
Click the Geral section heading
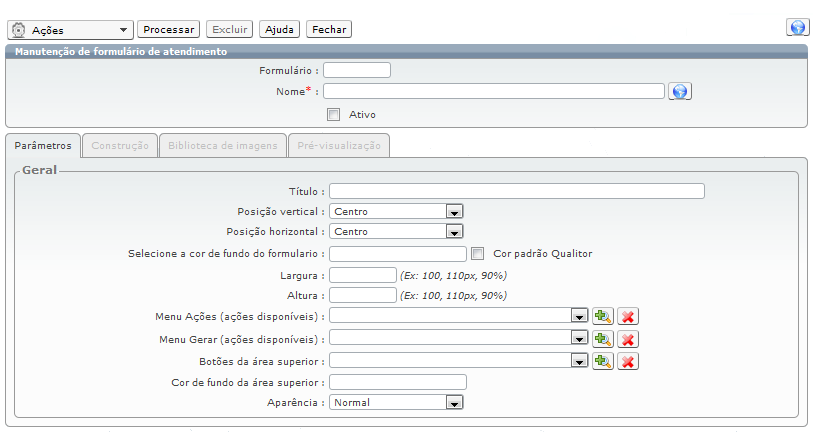tap(39, 170)
